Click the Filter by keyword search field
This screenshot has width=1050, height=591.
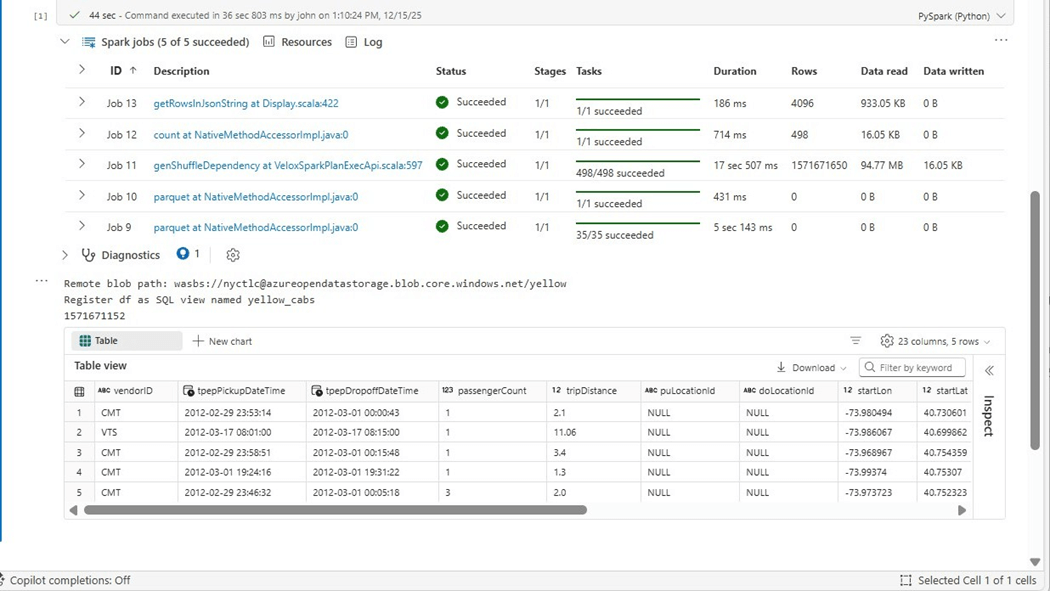(913, 367)
